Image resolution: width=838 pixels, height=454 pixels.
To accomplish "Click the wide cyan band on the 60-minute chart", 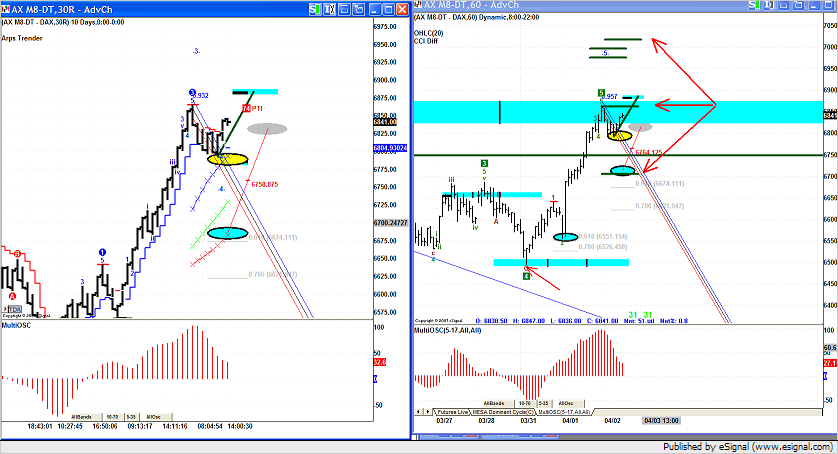I will (700, 111).
